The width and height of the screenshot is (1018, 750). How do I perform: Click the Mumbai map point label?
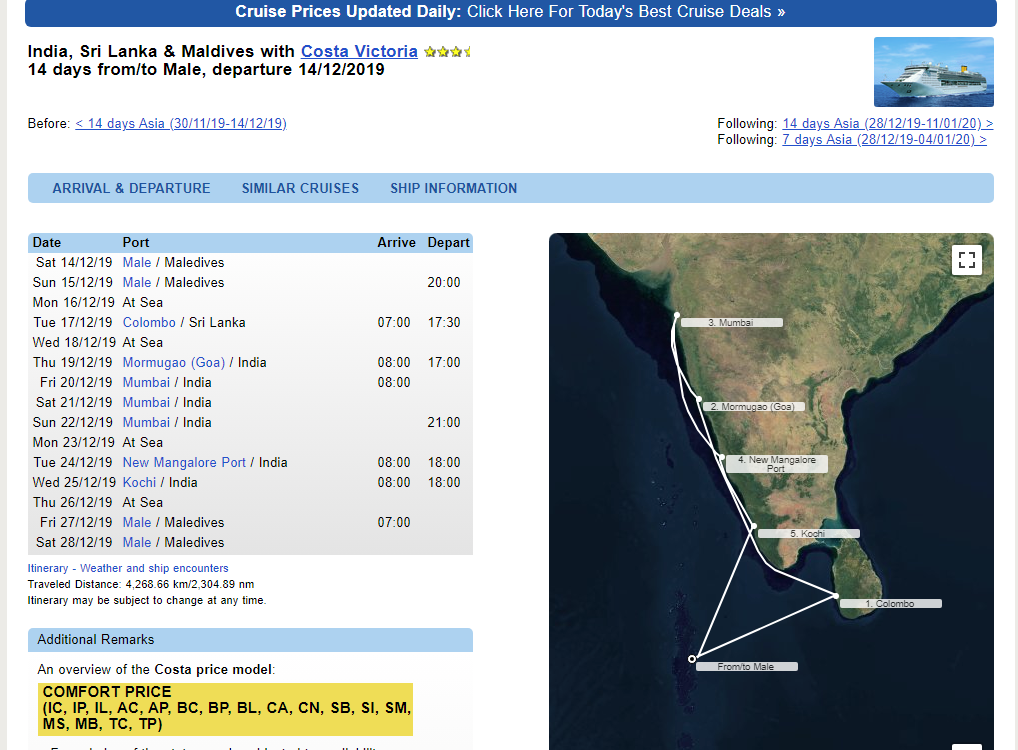[x=731, y=323]
